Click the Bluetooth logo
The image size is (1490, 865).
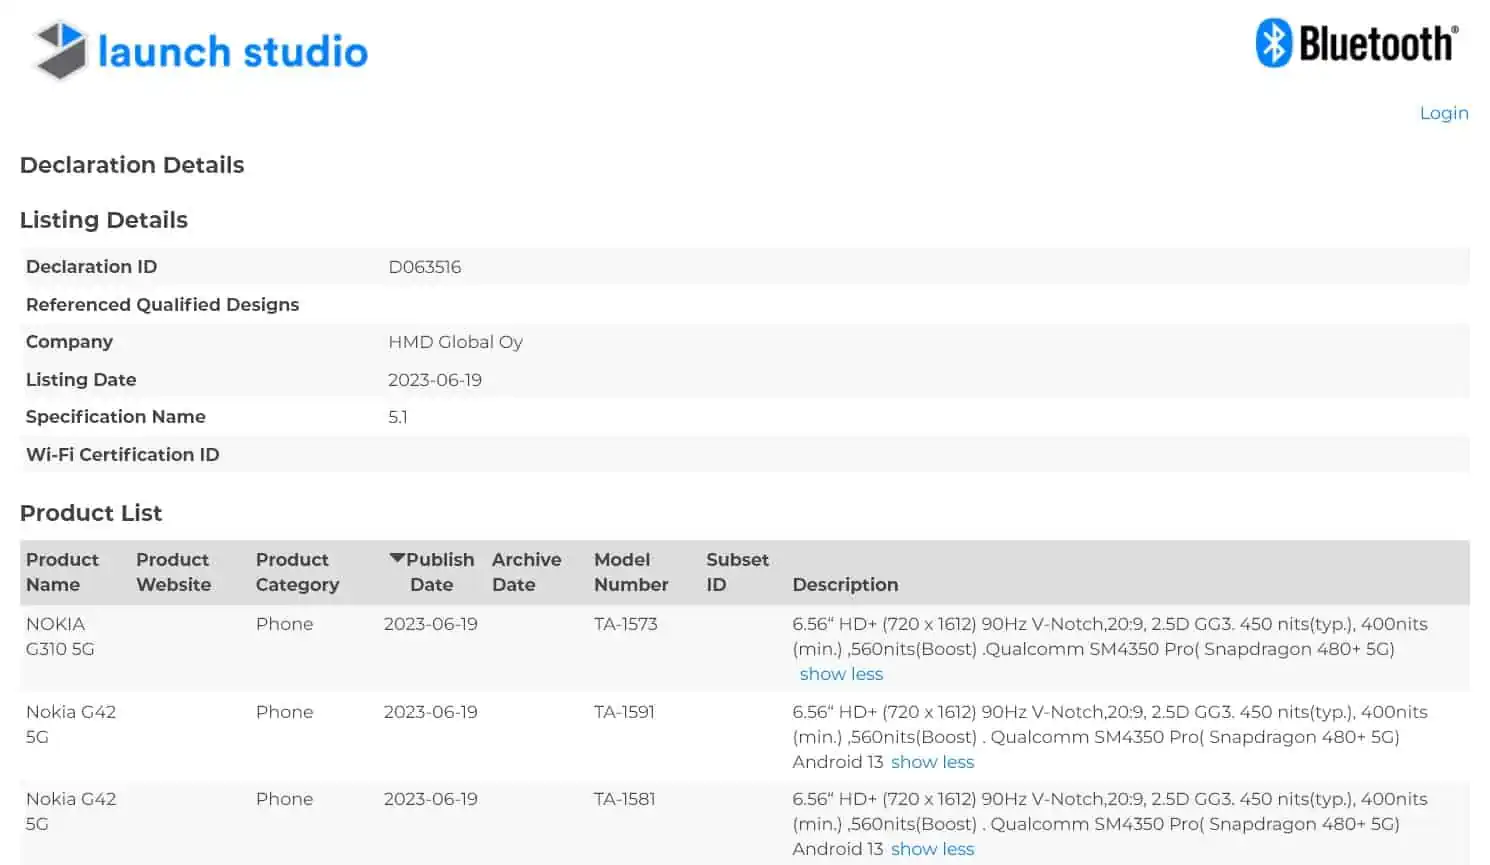click(1357, 43)
